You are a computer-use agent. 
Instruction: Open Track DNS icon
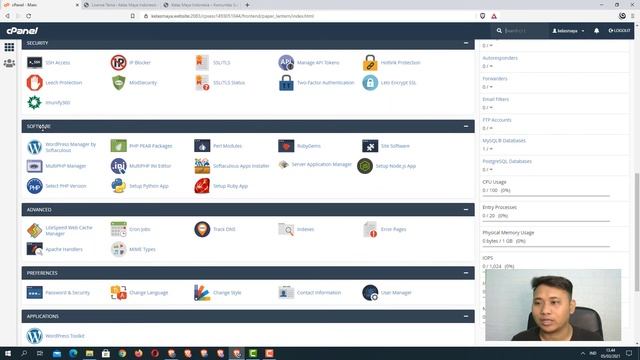202,229
